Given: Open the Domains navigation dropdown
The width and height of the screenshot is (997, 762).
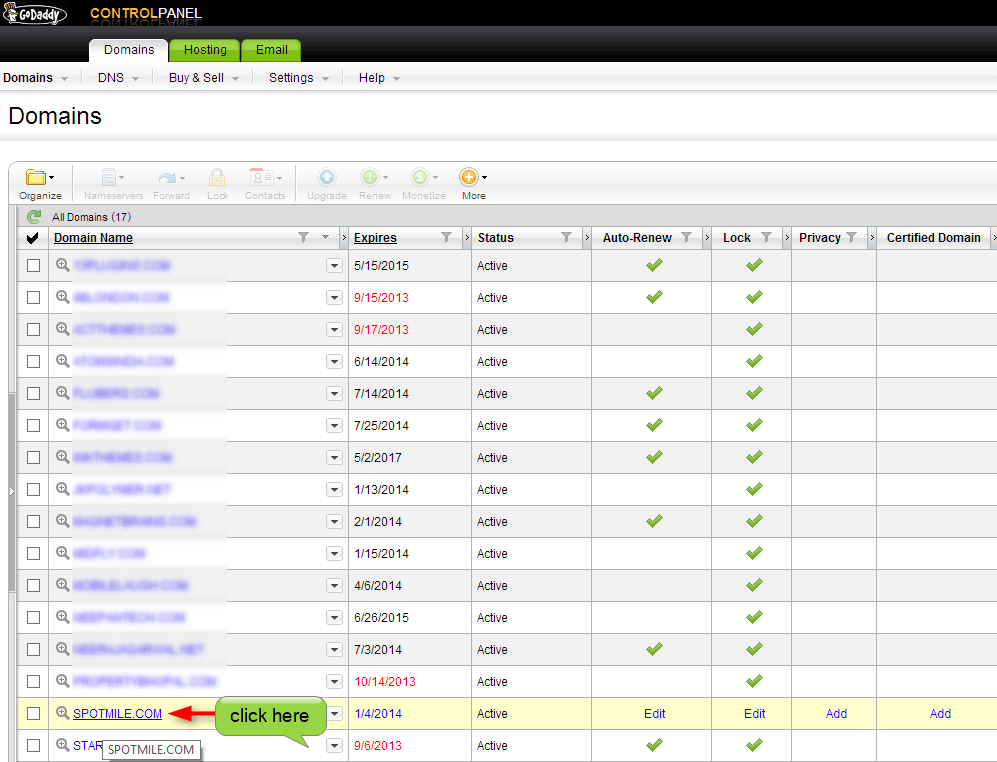Looking at the screenshot, I should (36, 78).
